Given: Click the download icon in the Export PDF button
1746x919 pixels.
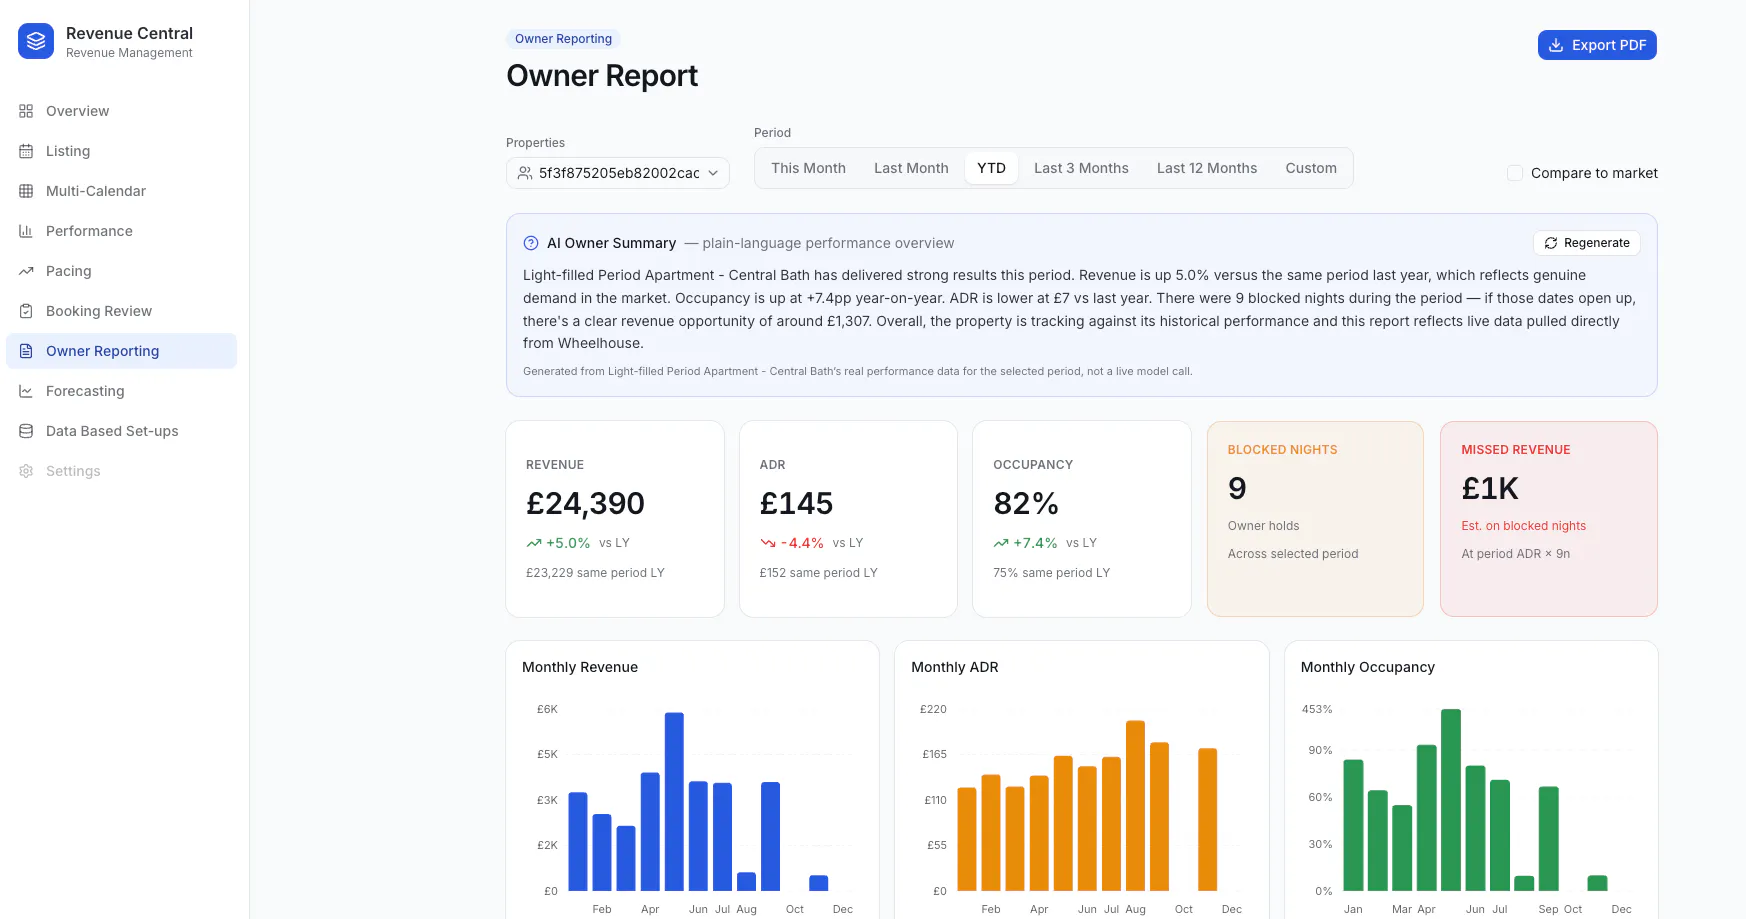Looking at the screenshot, I should (1556, 45).
